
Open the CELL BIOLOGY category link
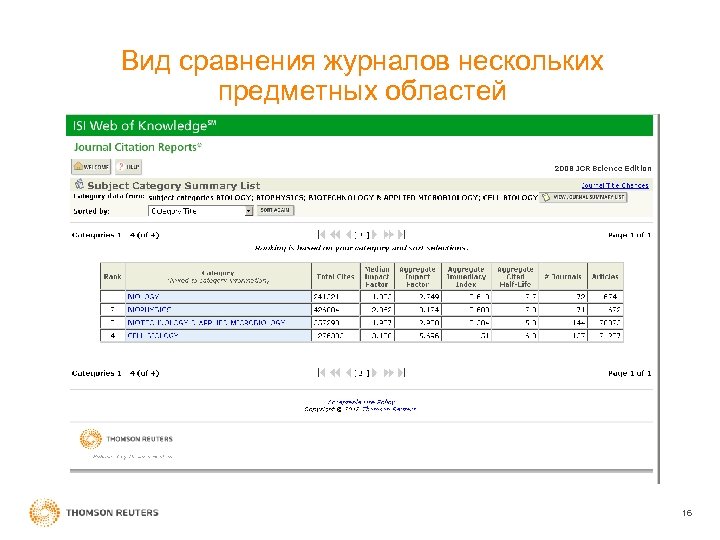(x=153, y=336)
